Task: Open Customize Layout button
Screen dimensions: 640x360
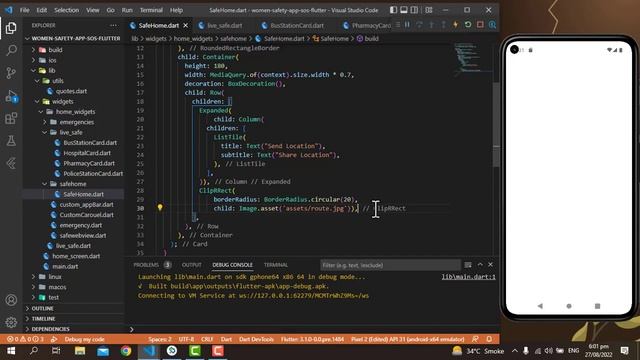Action: click(x=429, y=10)
